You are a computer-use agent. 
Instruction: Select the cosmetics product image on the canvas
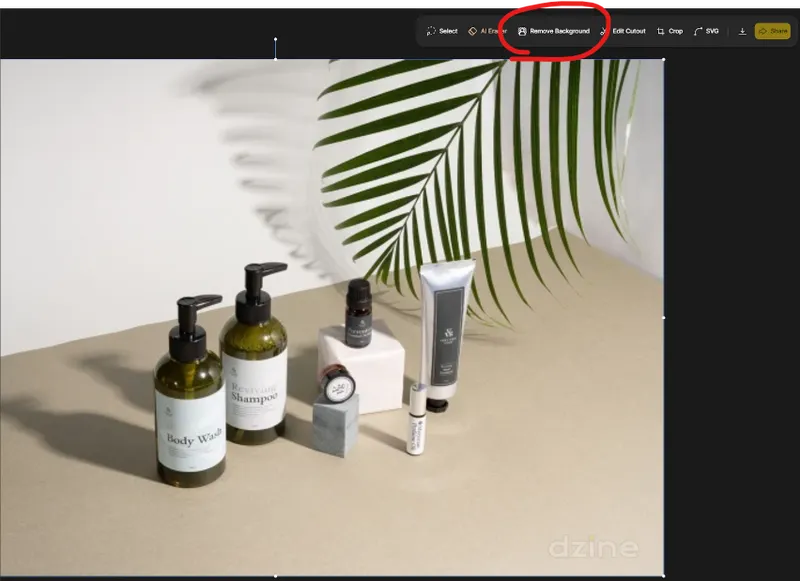(332, 317)
